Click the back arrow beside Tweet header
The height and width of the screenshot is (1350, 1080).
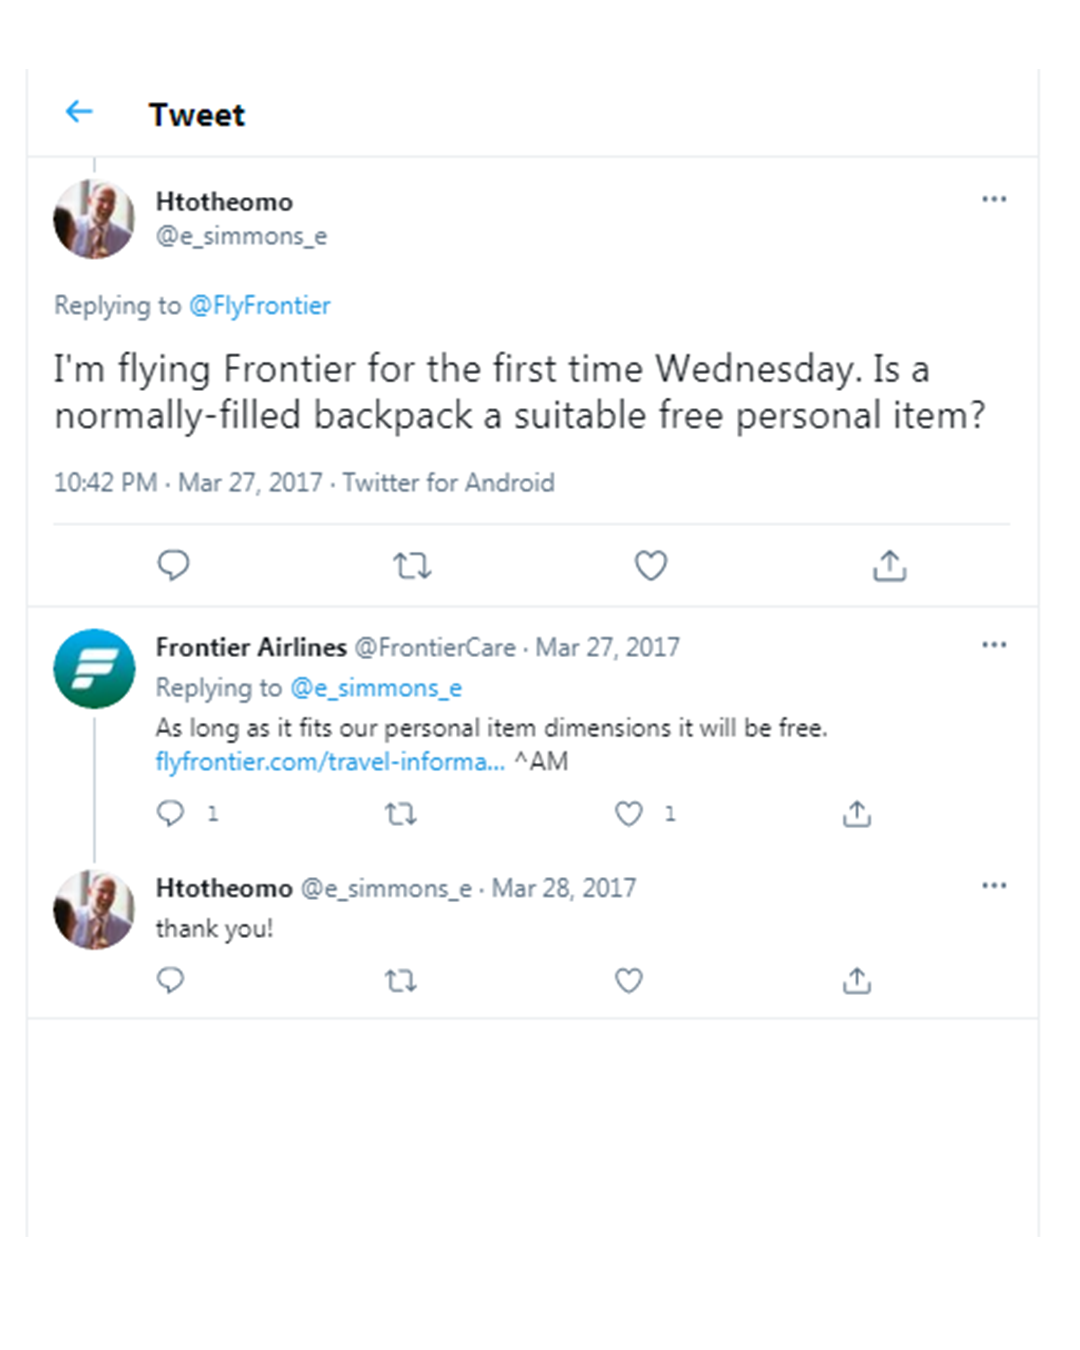click(x=79, y=112)
